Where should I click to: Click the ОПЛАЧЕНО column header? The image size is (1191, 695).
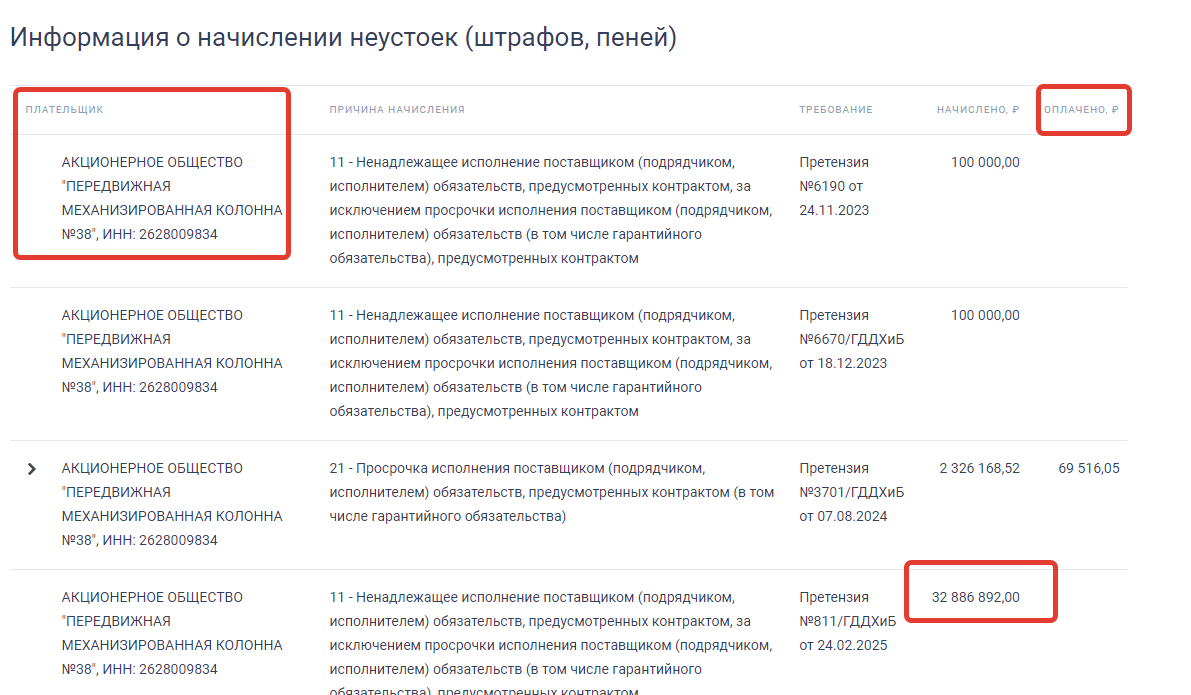tap(1081, 109)
